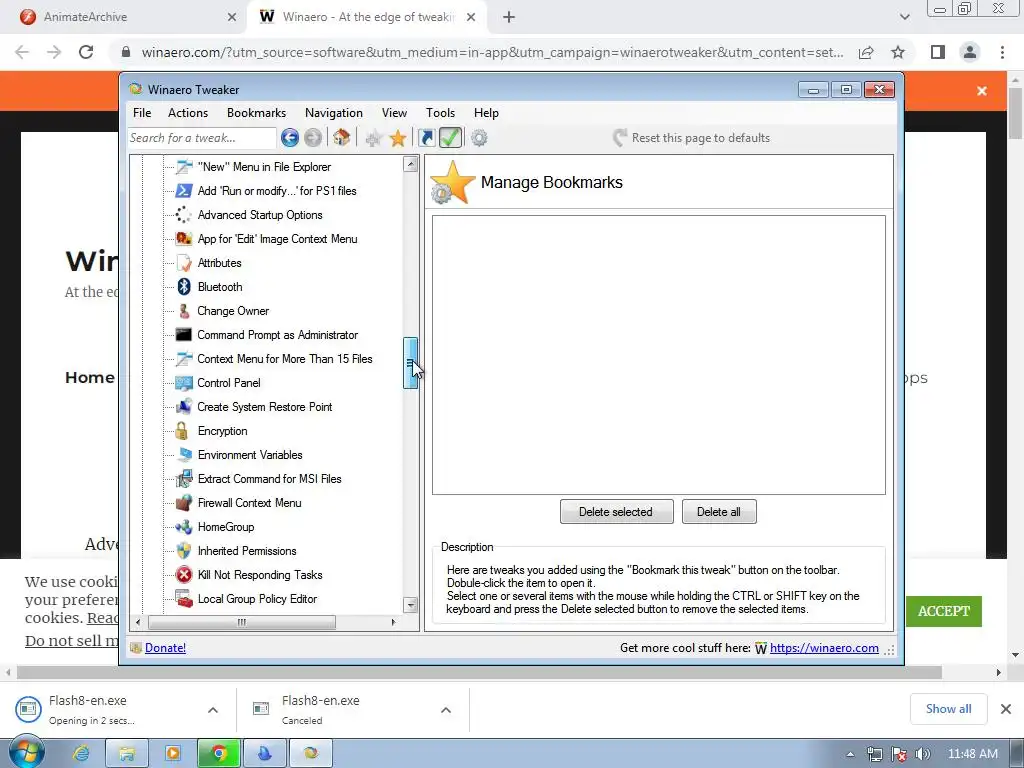
Task: Open Manage Bookmarks gold star toolbar icon
Action: pos(398,138)
